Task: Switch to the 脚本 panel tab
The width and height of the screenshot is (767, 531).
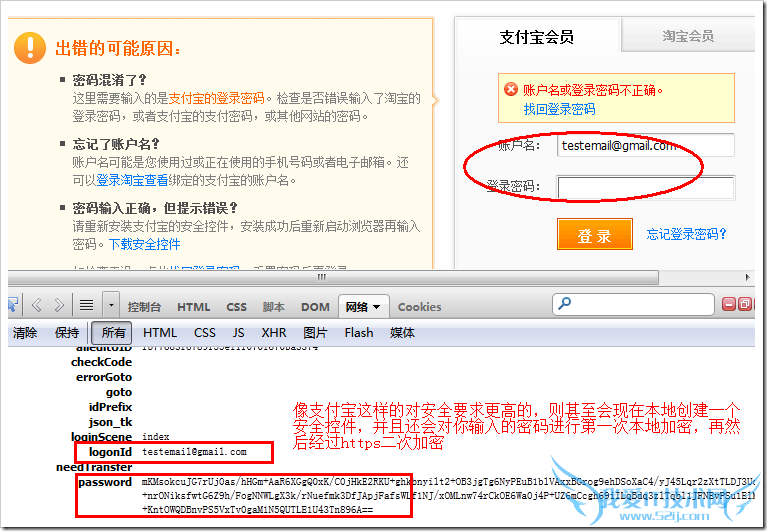Action: [273, 307]
